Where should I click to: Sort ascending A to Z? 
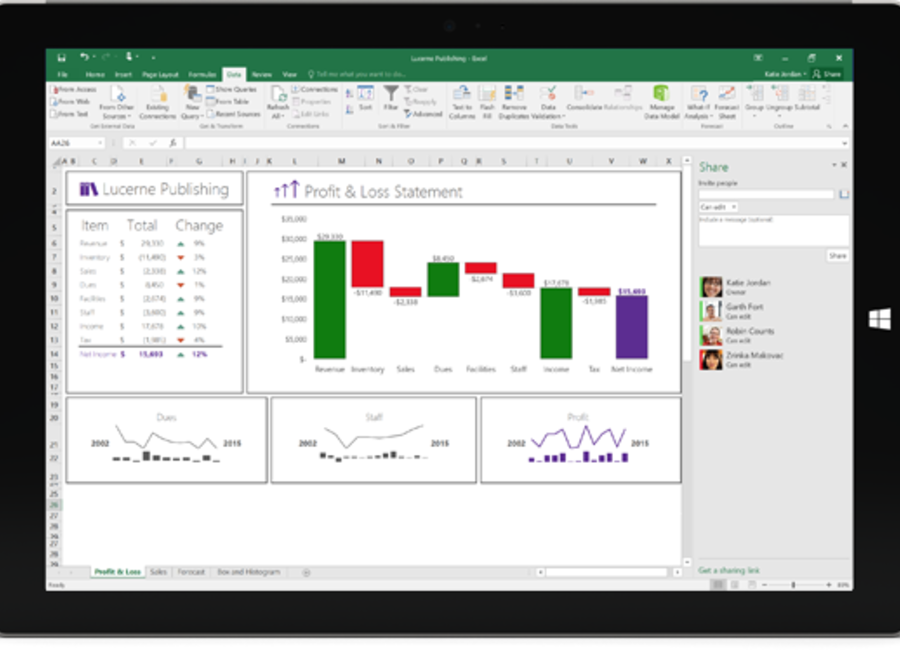[350, 93]
